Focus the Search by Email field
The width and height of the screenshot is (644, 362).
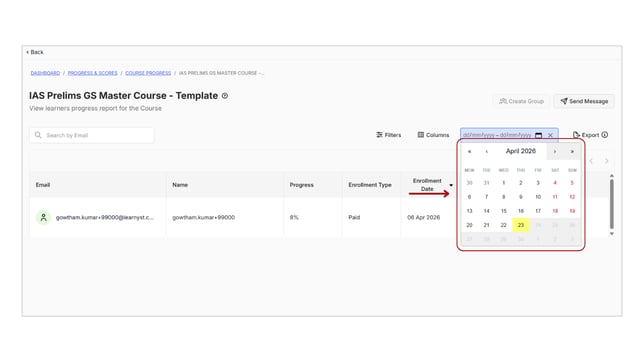tap(92, 135)
